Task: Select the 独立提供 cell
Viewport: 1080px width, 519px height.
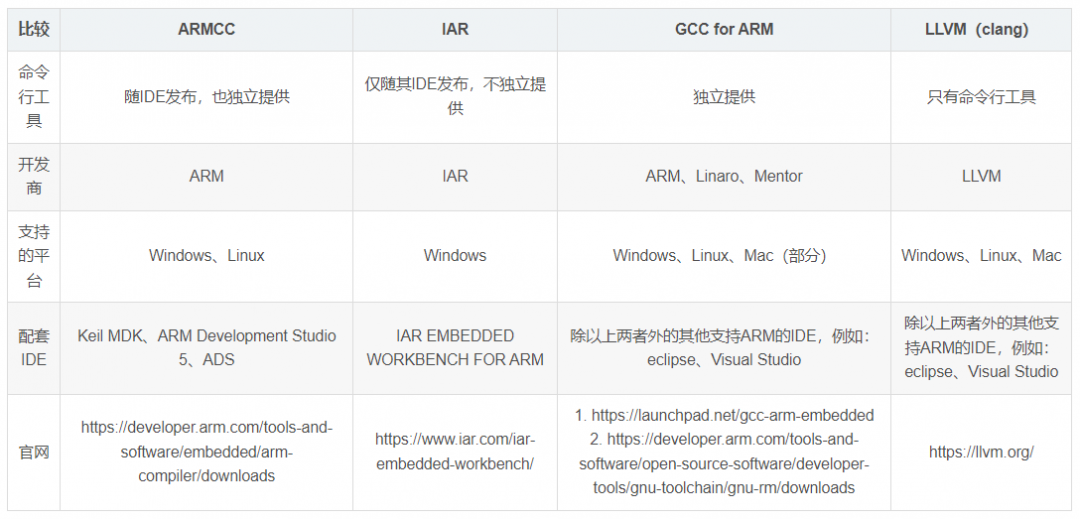Action: [724, 96]
